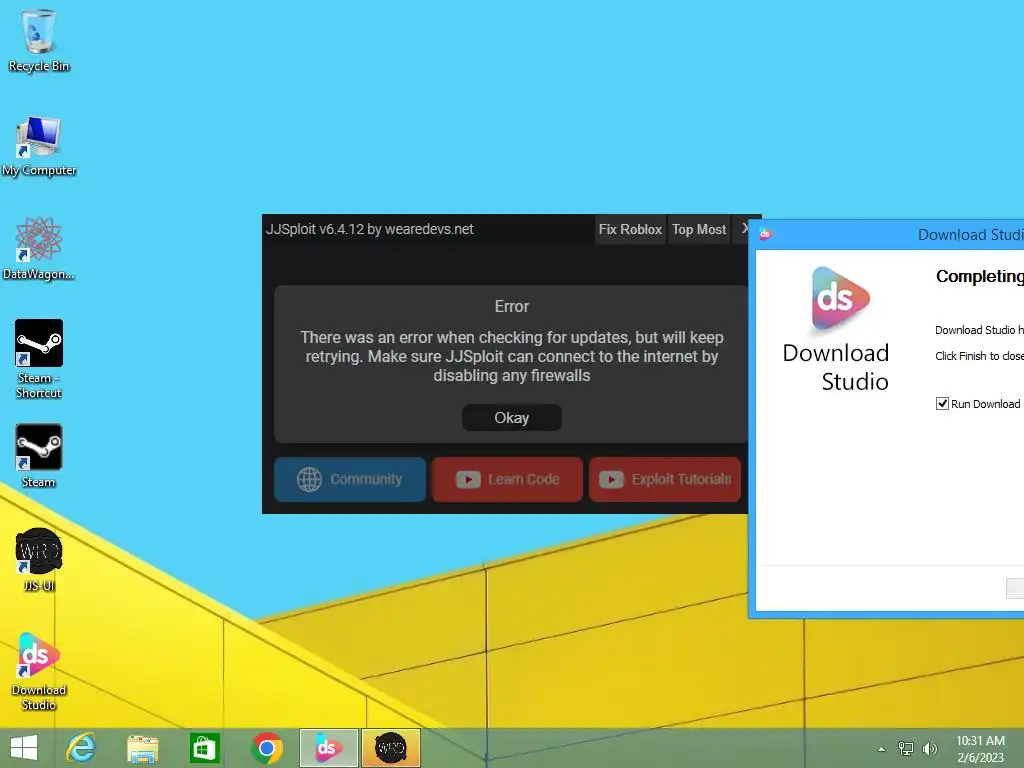Image resolution: width=1024 pixels, height=768 pixels.
Task: Open the Windows Store taskbar icon
Action: tap(204, 748)
